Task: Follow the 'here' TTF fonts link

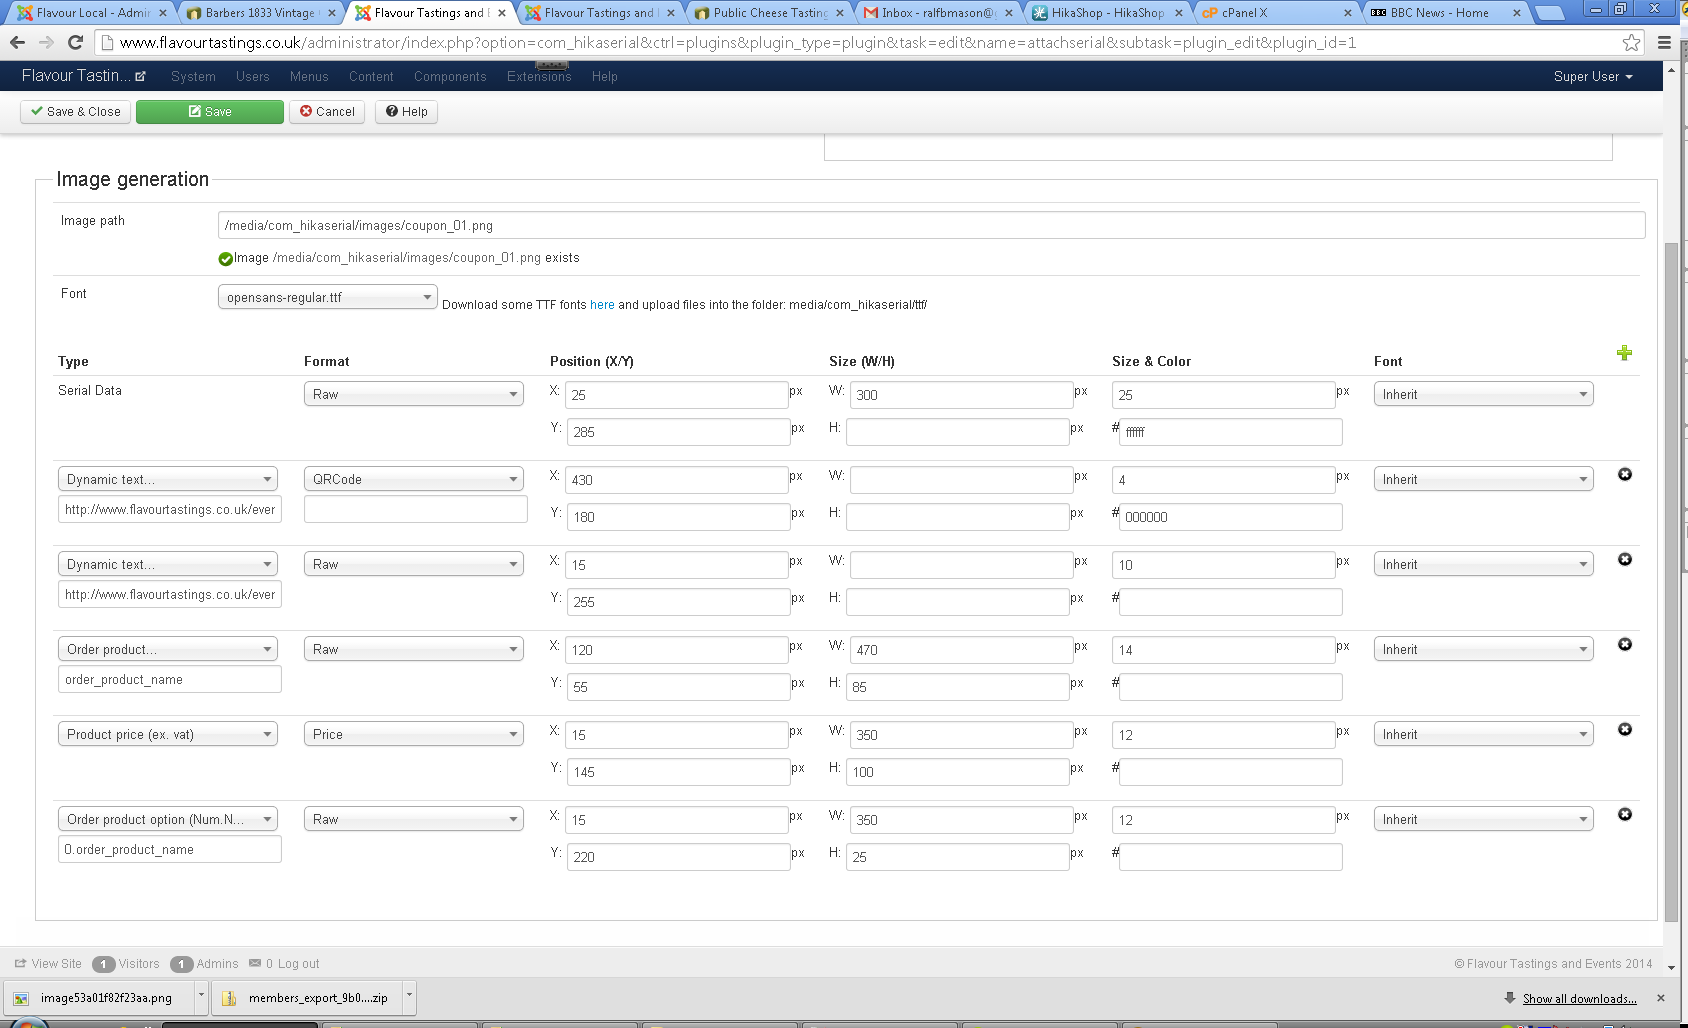Action: tap(602, 305)
